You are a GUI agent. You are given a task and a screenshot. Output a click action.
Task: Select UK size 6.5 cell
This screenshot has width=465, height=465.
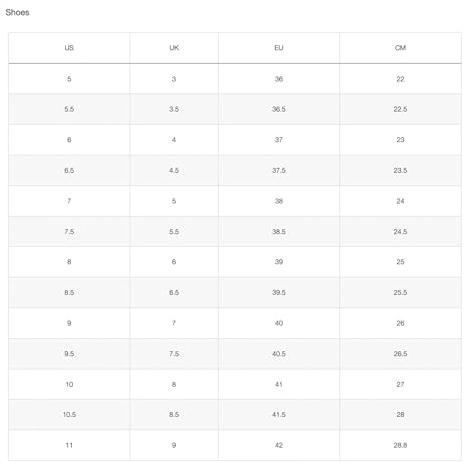174,293
